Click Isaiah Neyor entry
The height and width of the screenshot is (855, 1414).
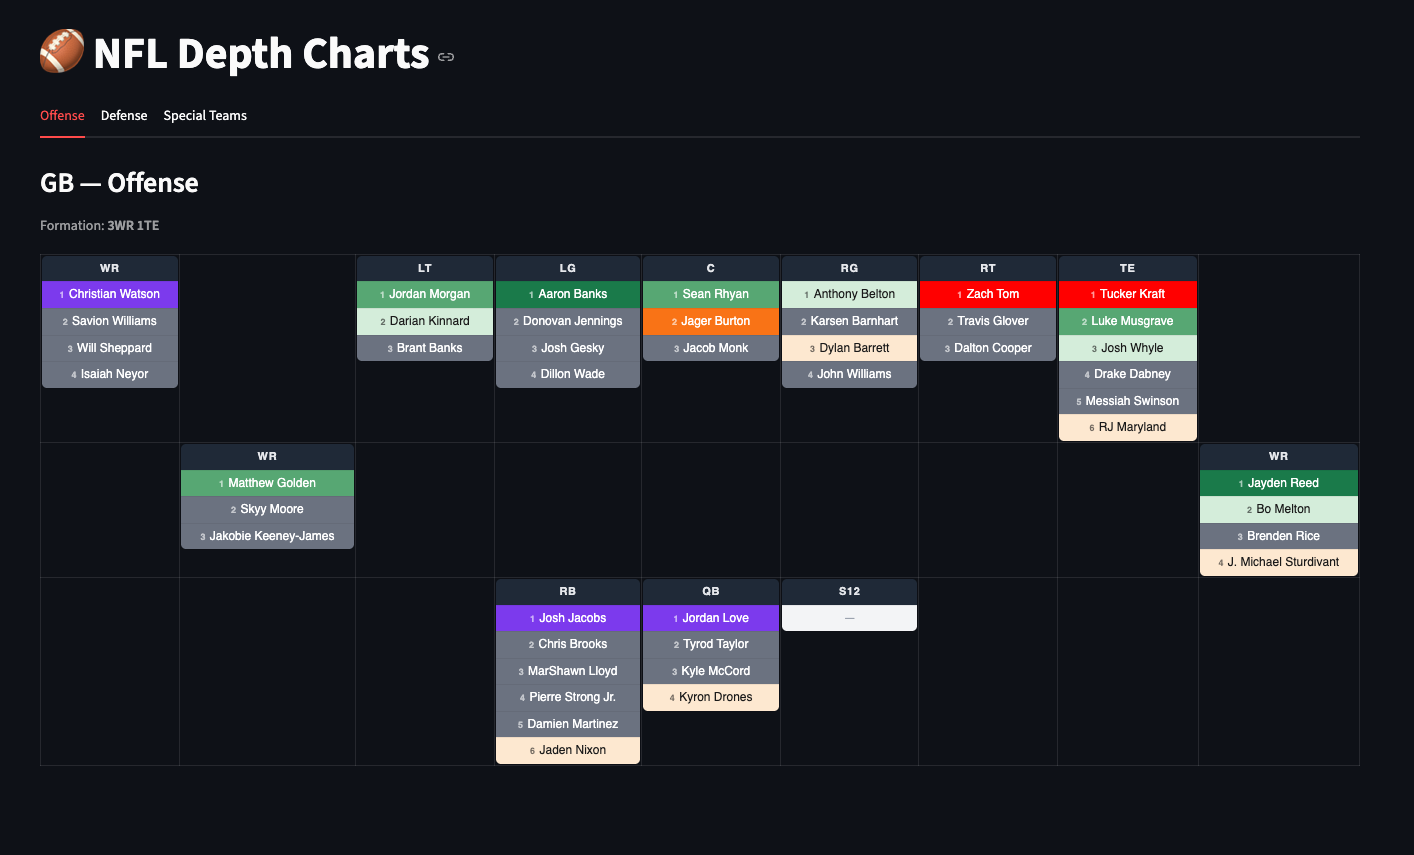(x=110, y=374)
